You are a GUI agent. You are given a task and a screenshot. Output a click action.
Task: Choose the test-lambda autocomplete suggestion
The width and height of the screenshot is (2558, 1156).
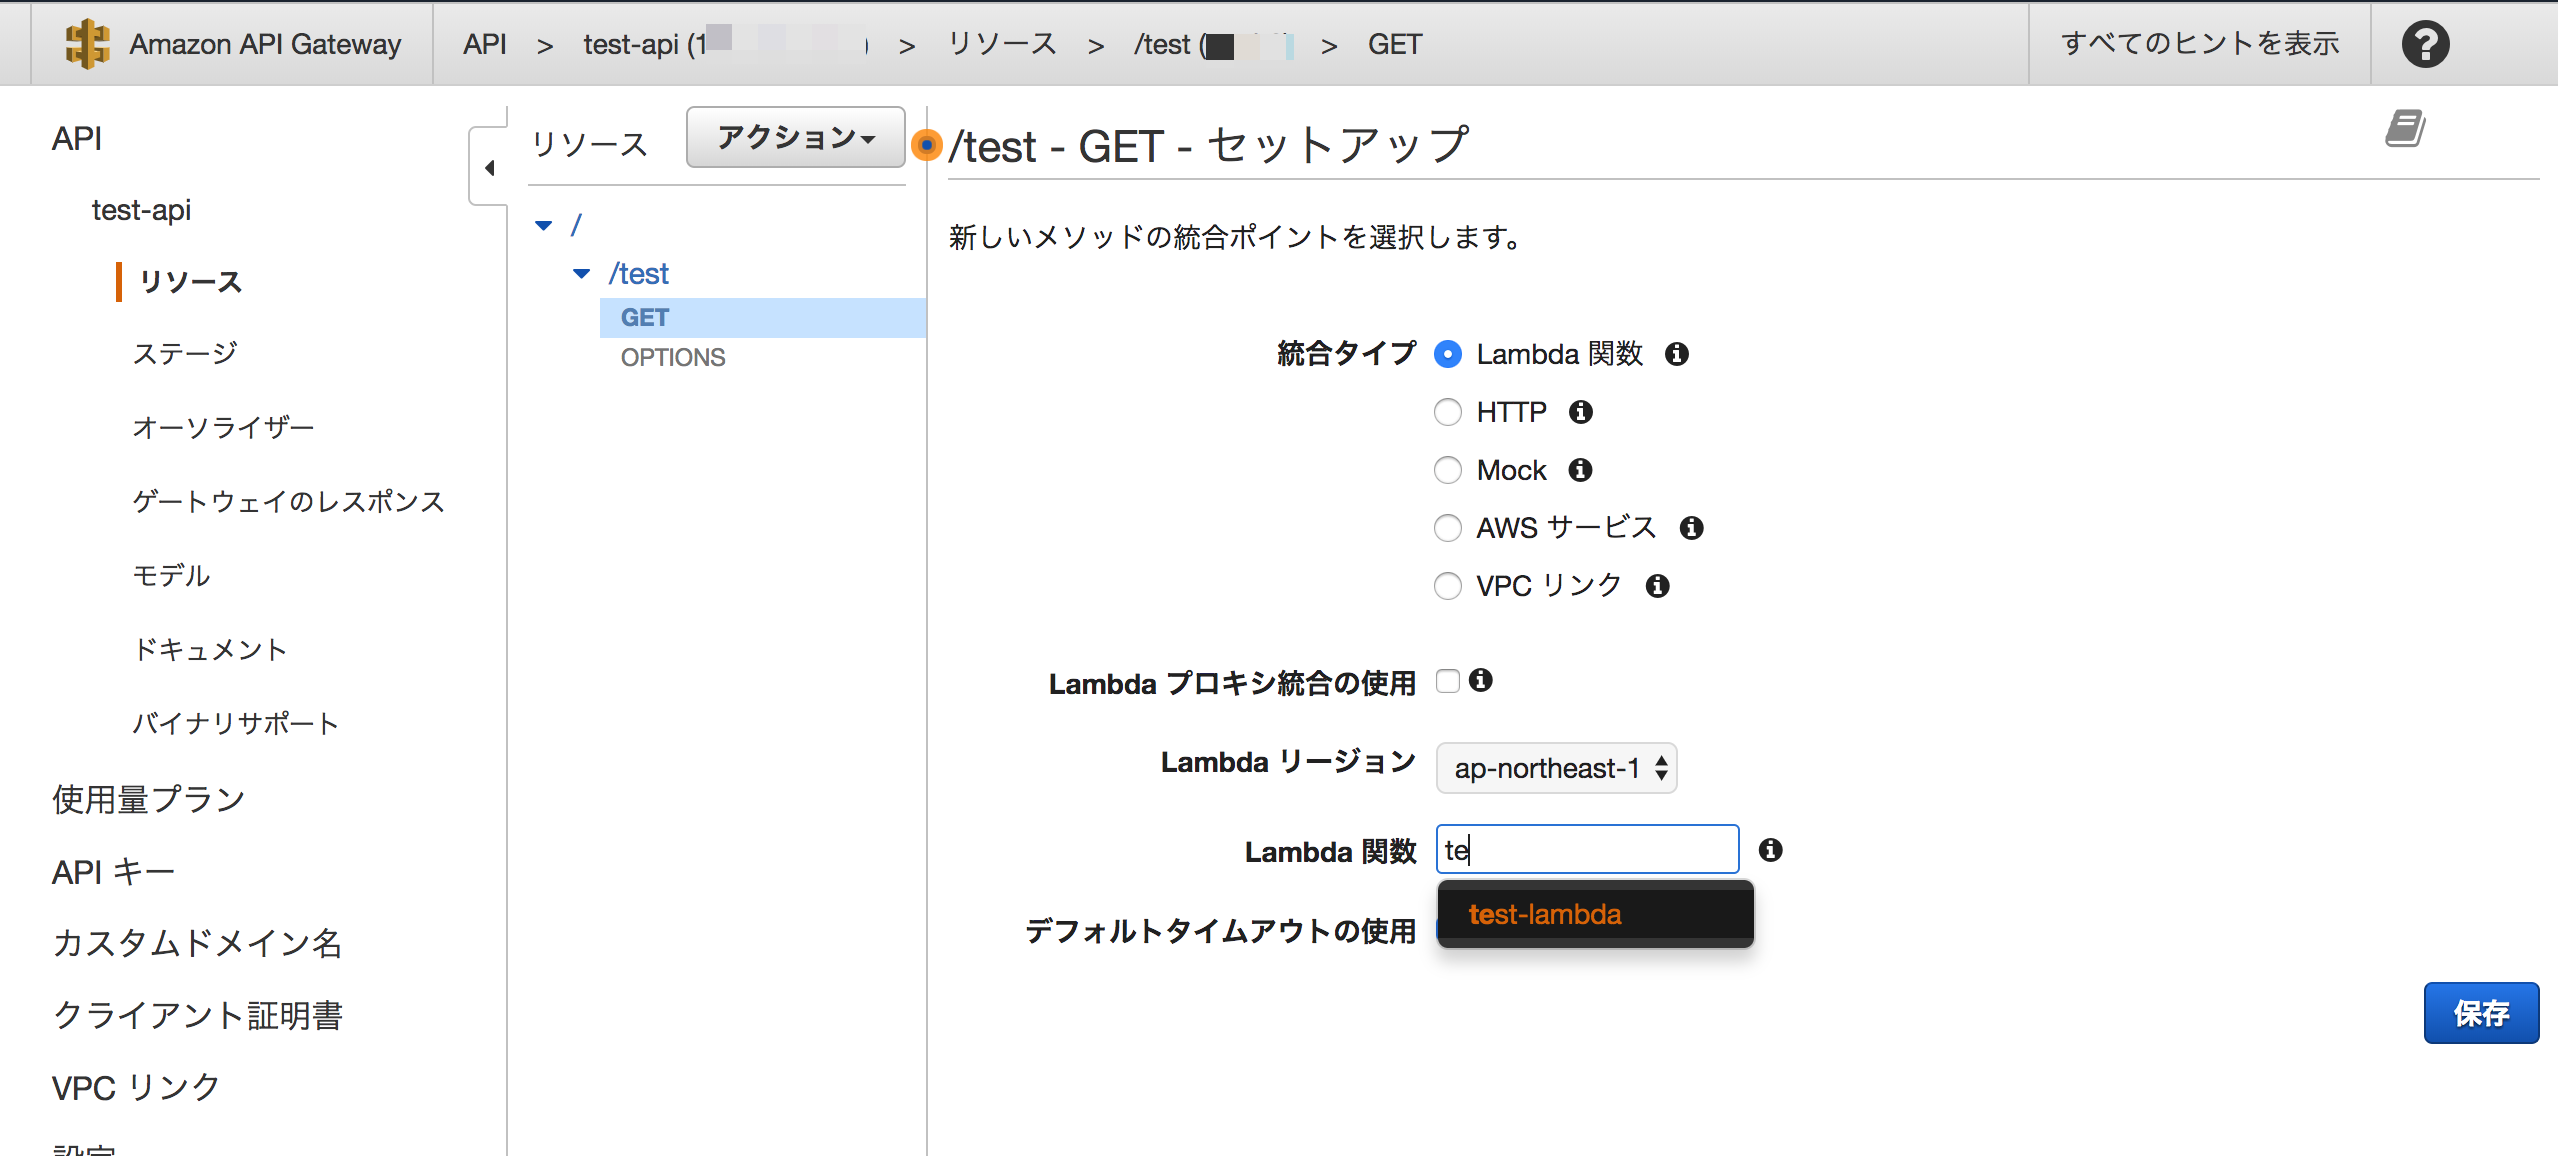point(1546,913)
